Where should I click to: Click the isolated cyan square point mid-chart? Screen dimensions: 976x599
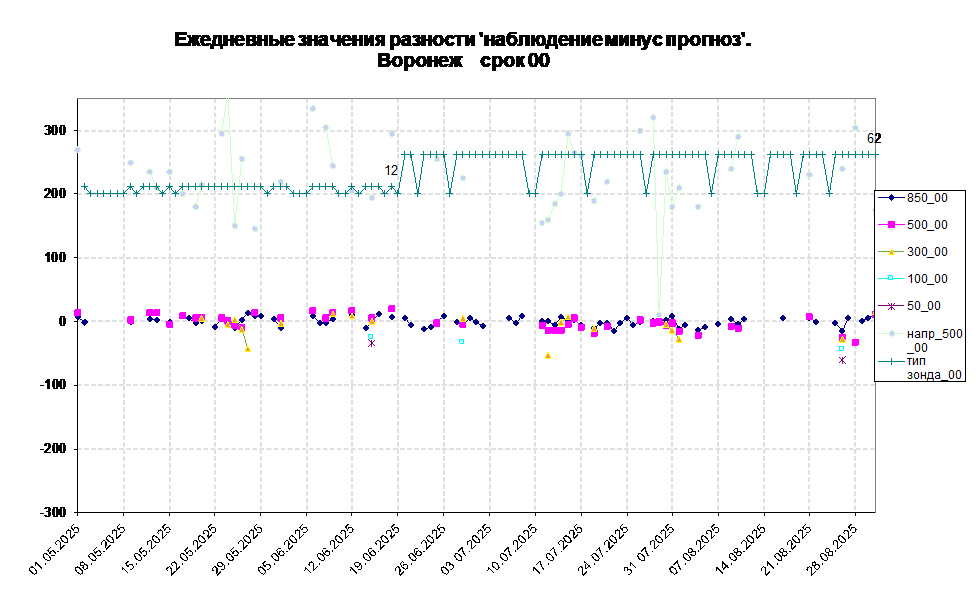(461, 341)
